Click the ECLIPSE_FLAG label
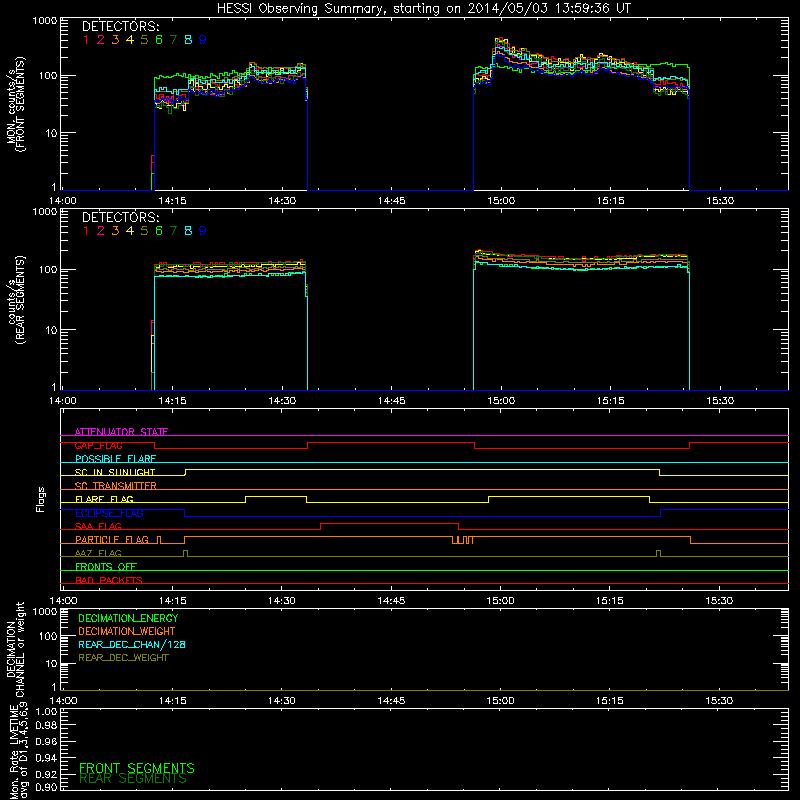Screen dimensions: 800x800 [x=109, y=513]
